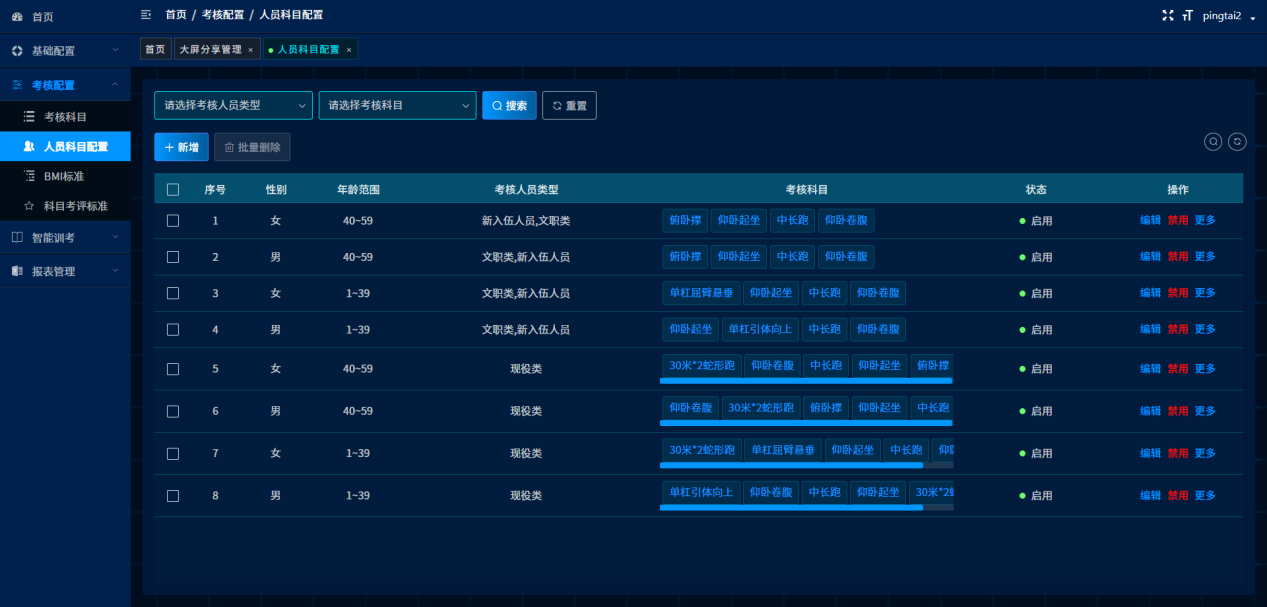This screenshot has height=607, width=1267.
Task: Toggle fullscreen mode icon in header
Action: (1167, 15)
